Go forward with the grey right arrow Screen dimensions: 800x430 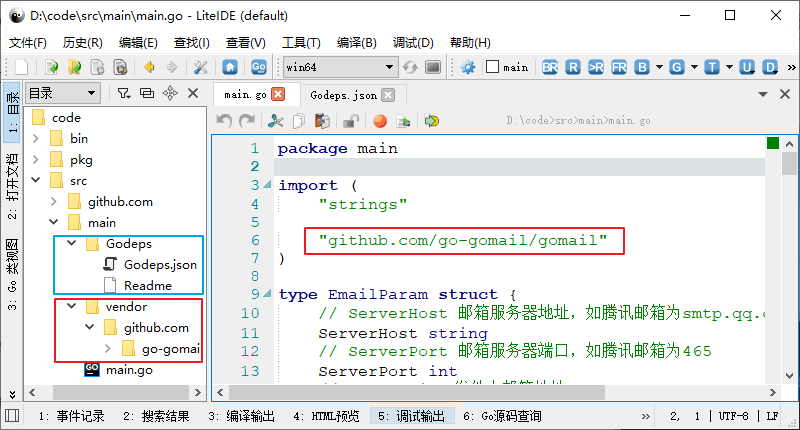pyautogui.click(x=172, y=67)
